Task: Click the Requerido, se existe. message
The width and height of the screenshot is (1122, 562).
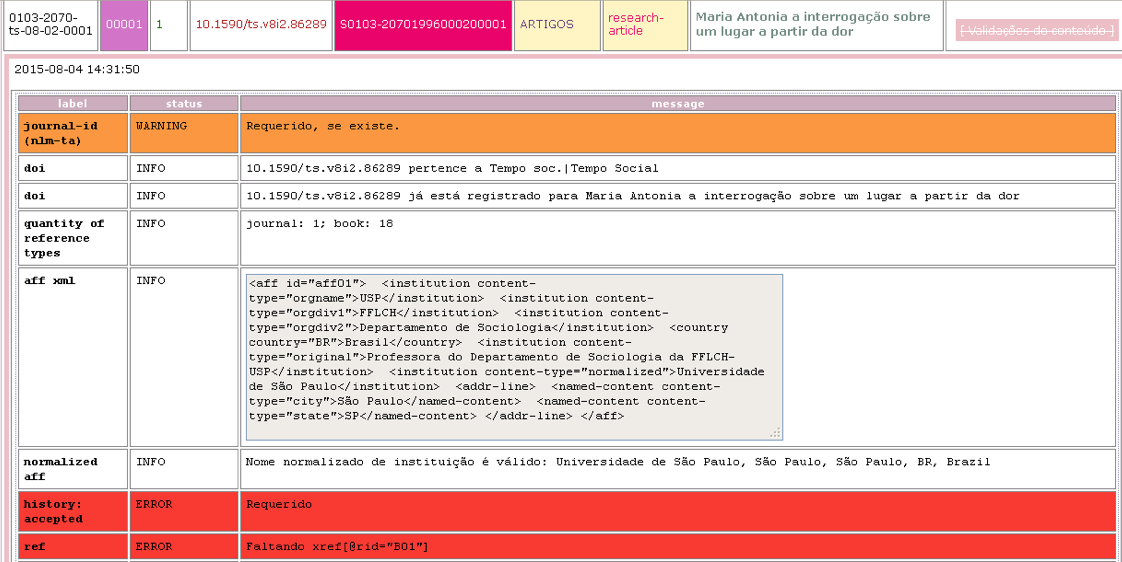Action: [x=678, y=133]
